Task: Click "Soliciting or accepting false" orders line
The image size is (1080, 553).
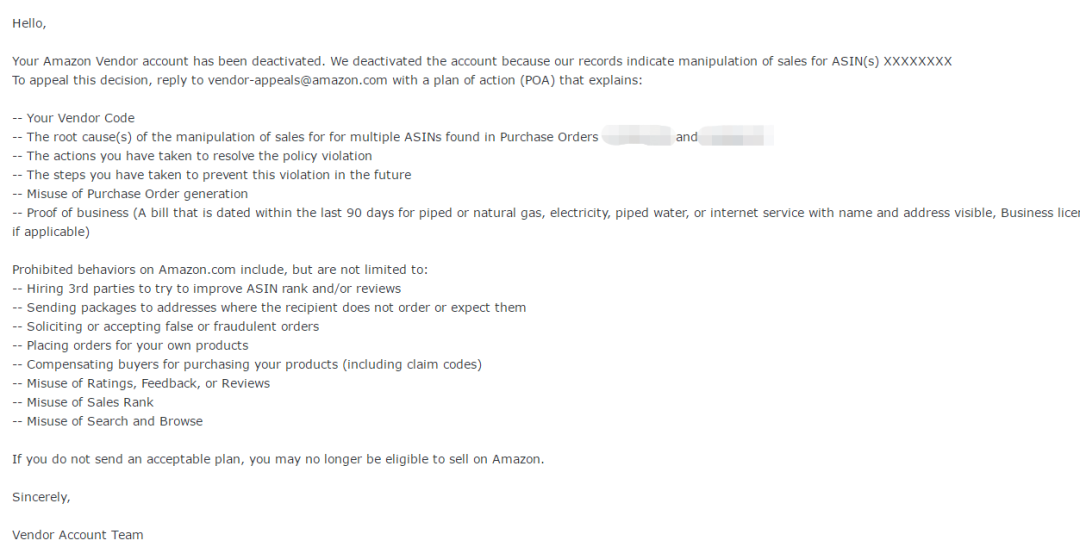Action: 166,327
